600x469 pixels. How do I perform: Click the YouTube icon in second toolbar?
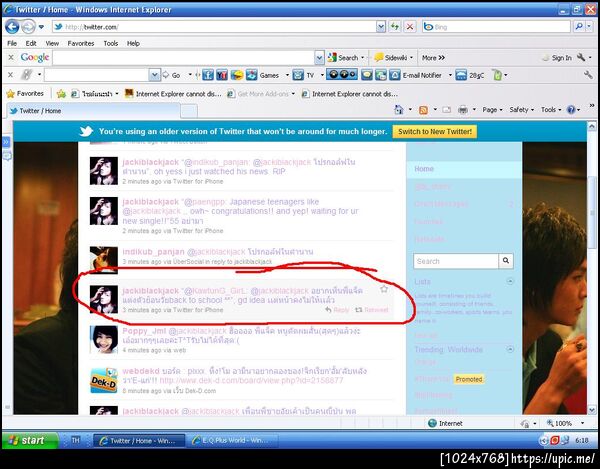pyautogui.click(x=222, y=75)
